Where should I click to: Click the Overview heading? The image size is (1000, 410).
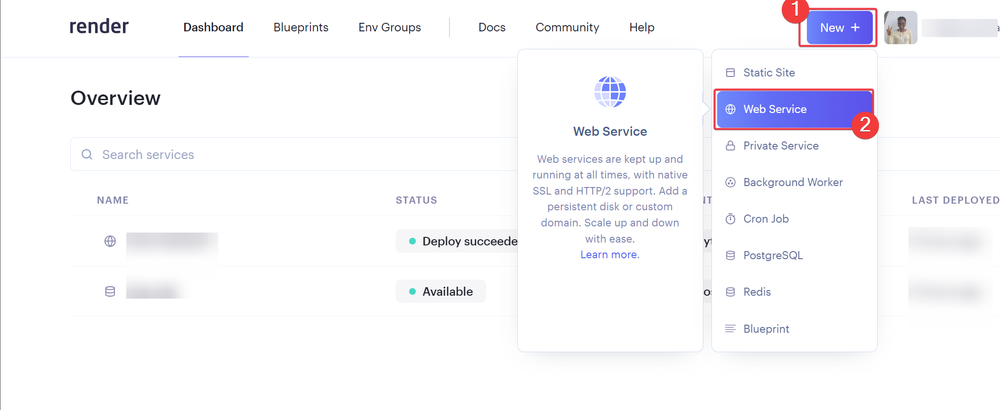pyautogui.click(x=115, y=98)
